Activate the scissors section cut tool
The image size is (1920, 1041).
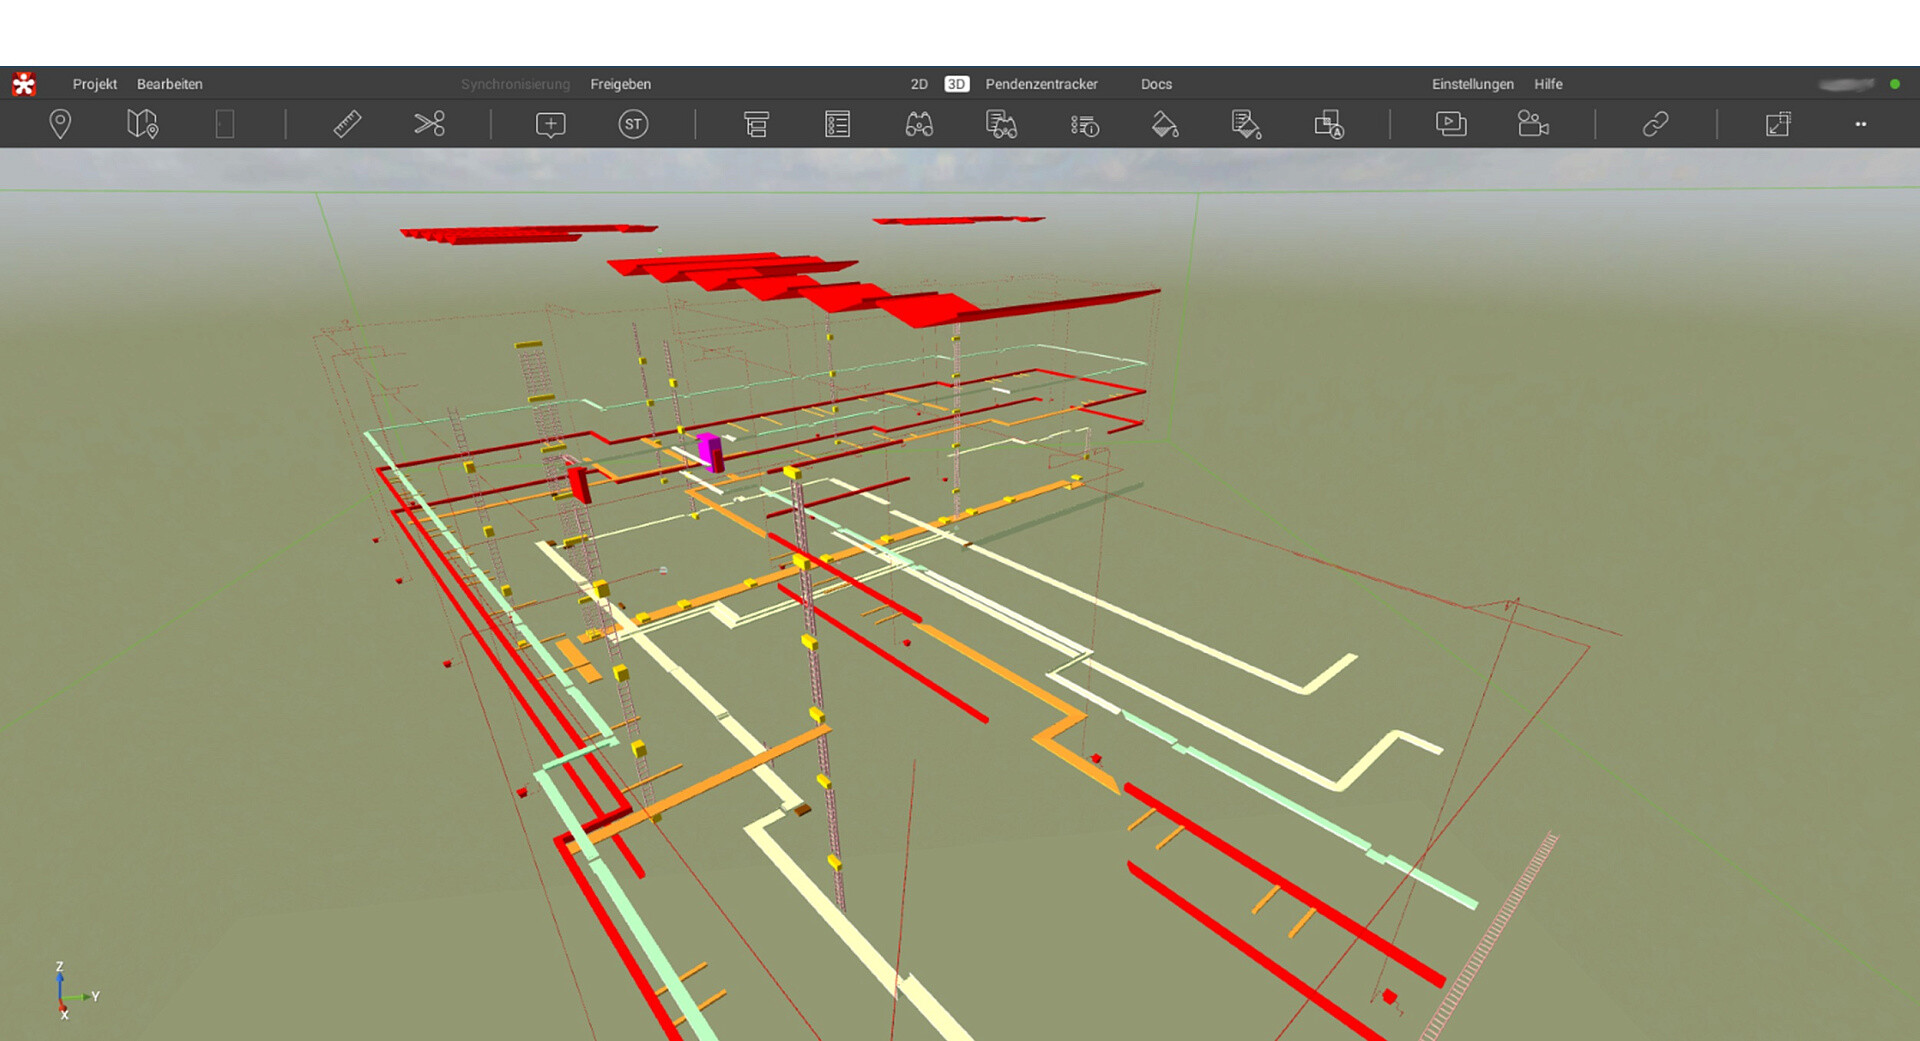tap(429, 124)
